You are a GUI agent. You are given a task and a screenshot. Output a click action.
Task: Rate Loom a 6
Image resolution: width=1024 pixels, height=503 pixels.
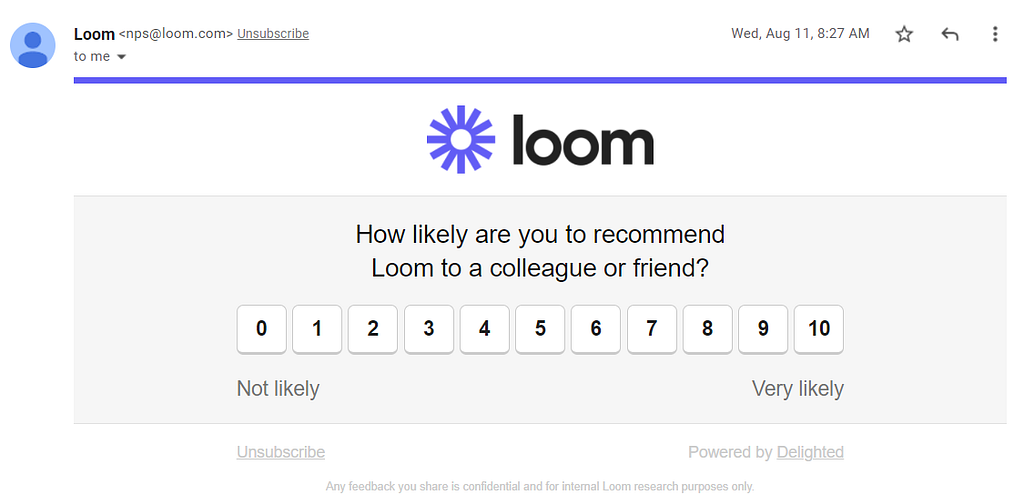[596, 329]
